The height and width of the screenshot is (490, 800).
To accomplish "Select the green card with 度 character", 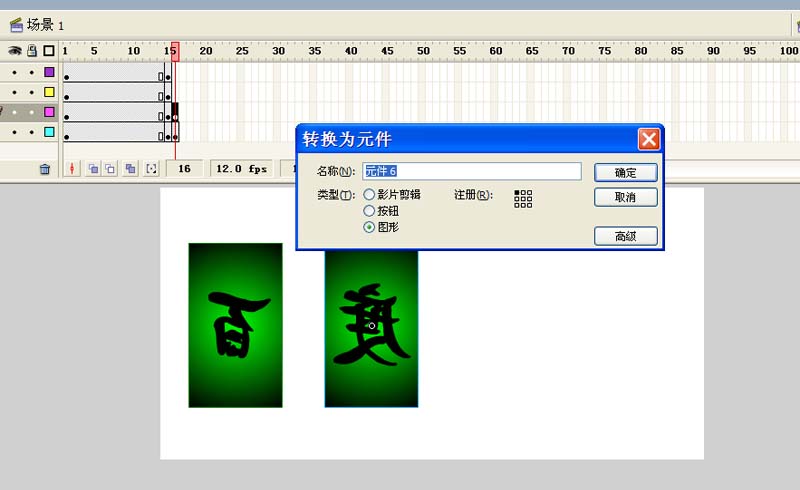I will [371, 328].
